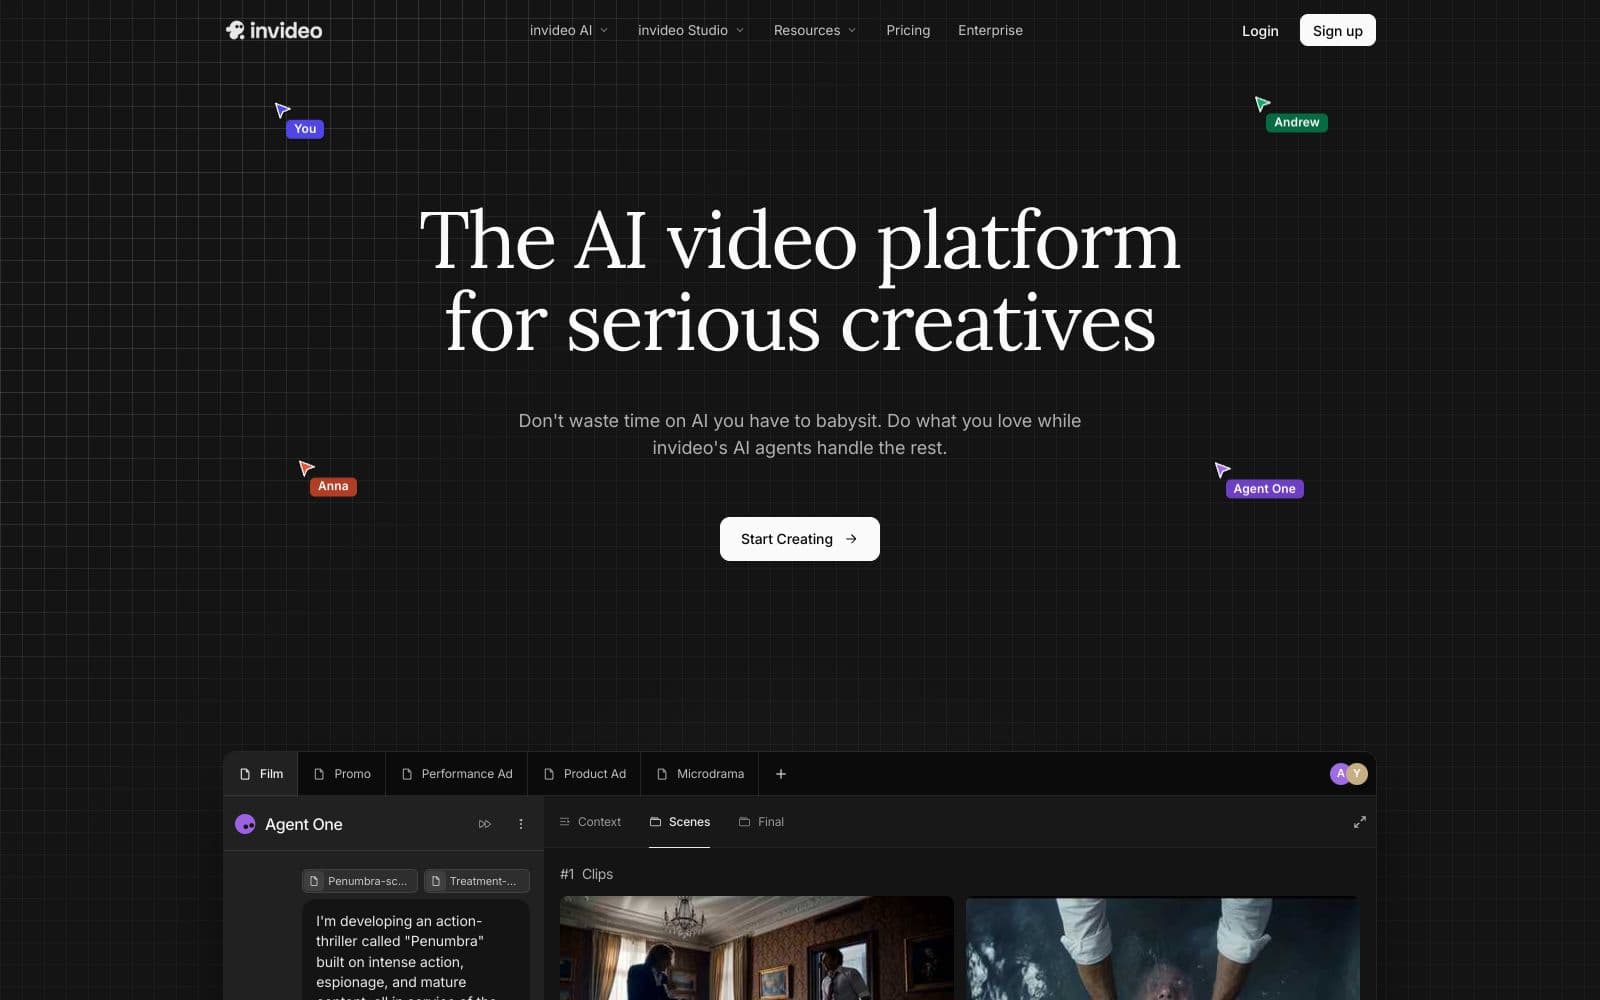The width and height of the screenshot is (1600, 1000).
Task: Click the arrow icon in Start Creating button
Action: point(851,539)
